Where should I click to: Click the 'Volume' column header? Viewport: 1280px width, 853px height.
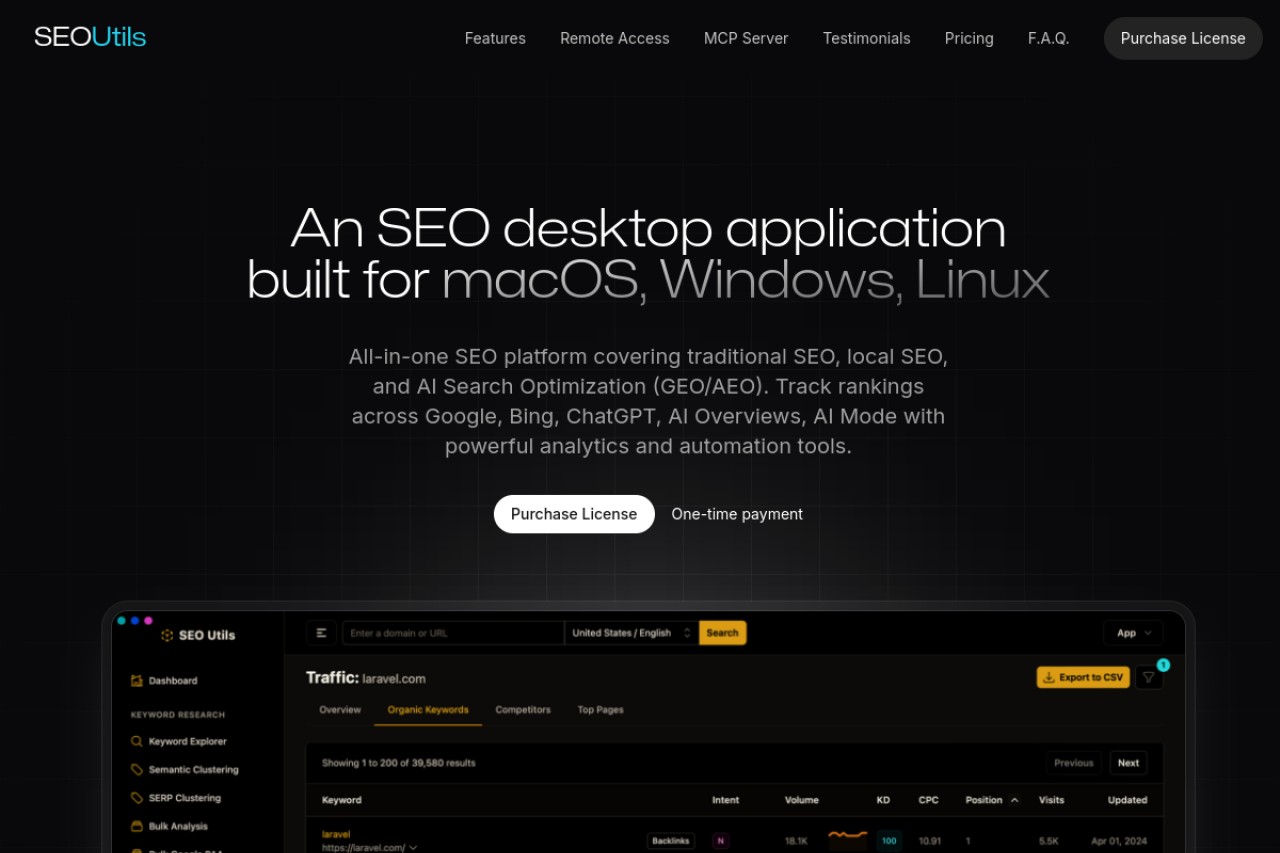tap(802, 800)
